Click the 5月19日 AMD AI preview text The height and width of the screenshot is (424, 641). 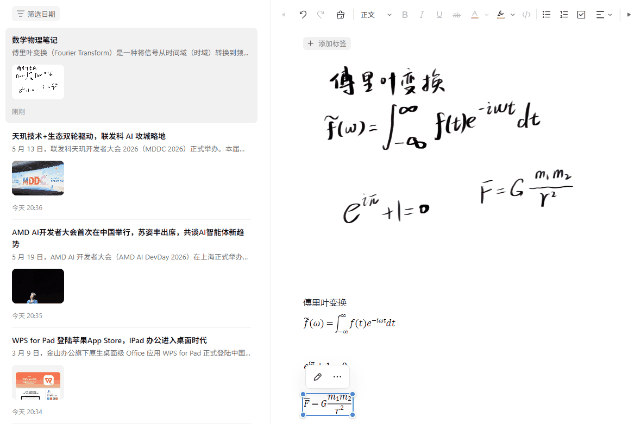point(130,257)
